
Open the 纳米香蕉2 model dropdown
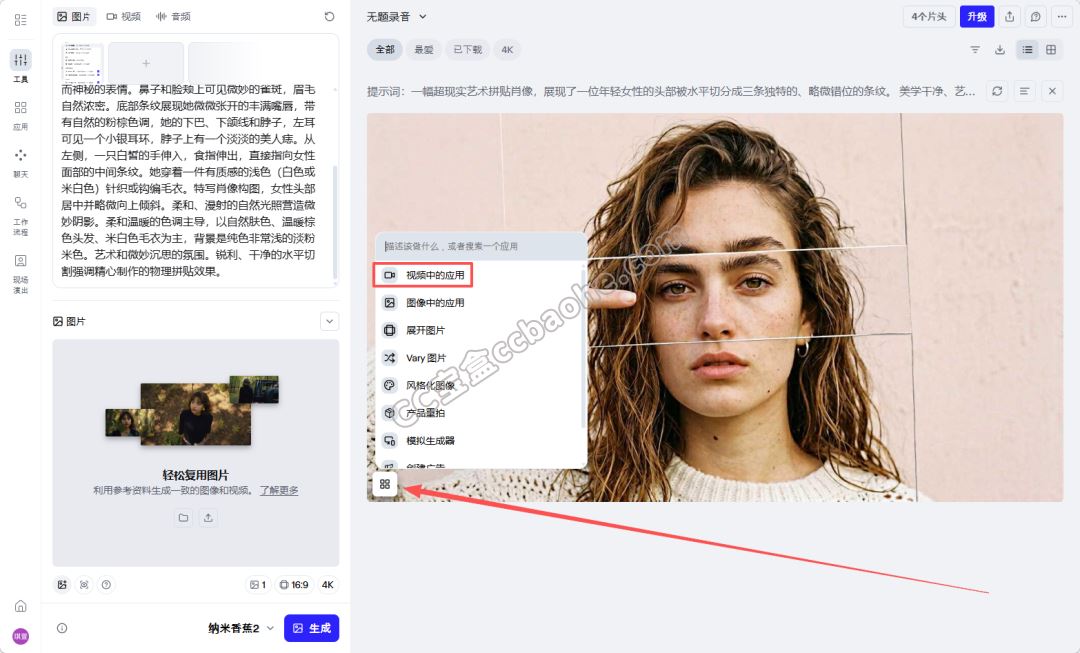[x=240, y=628]
